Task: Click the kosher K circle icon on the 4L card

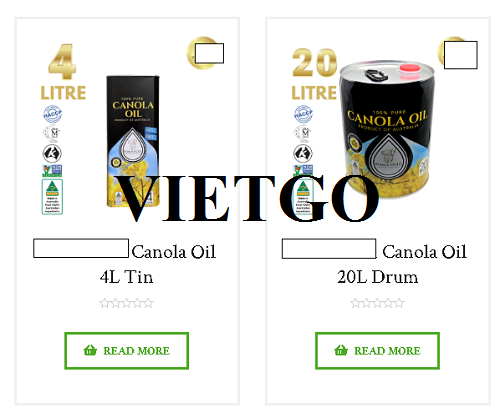Action: pos(52,154)
